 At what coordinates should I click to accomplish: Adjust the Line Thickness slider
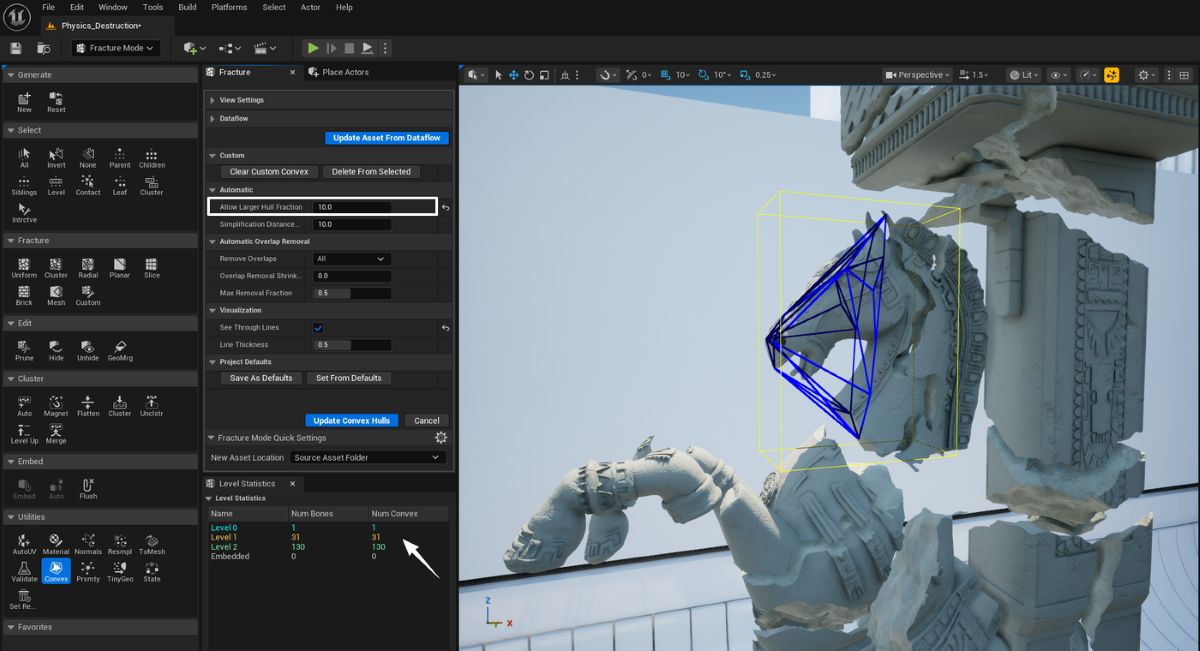click(x=351, y=345)
